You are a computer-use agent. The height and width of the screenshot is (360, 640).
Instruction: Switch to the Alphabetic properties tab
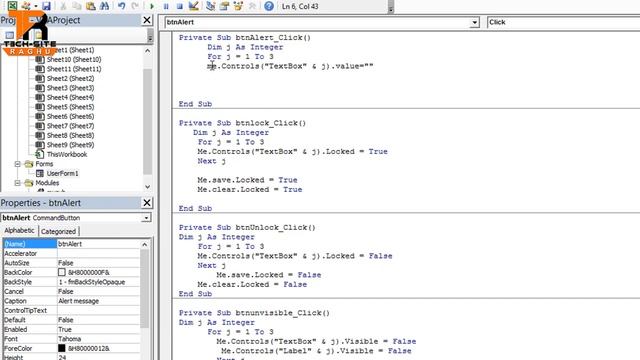(x=20, y=231)
